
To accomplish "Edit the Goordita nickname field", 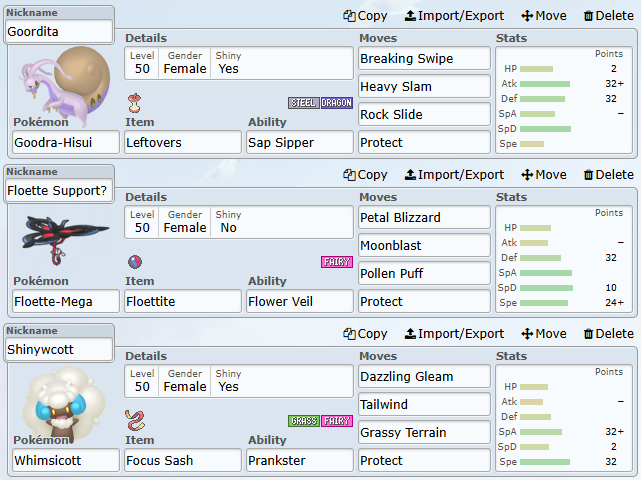I will [59, 31].
